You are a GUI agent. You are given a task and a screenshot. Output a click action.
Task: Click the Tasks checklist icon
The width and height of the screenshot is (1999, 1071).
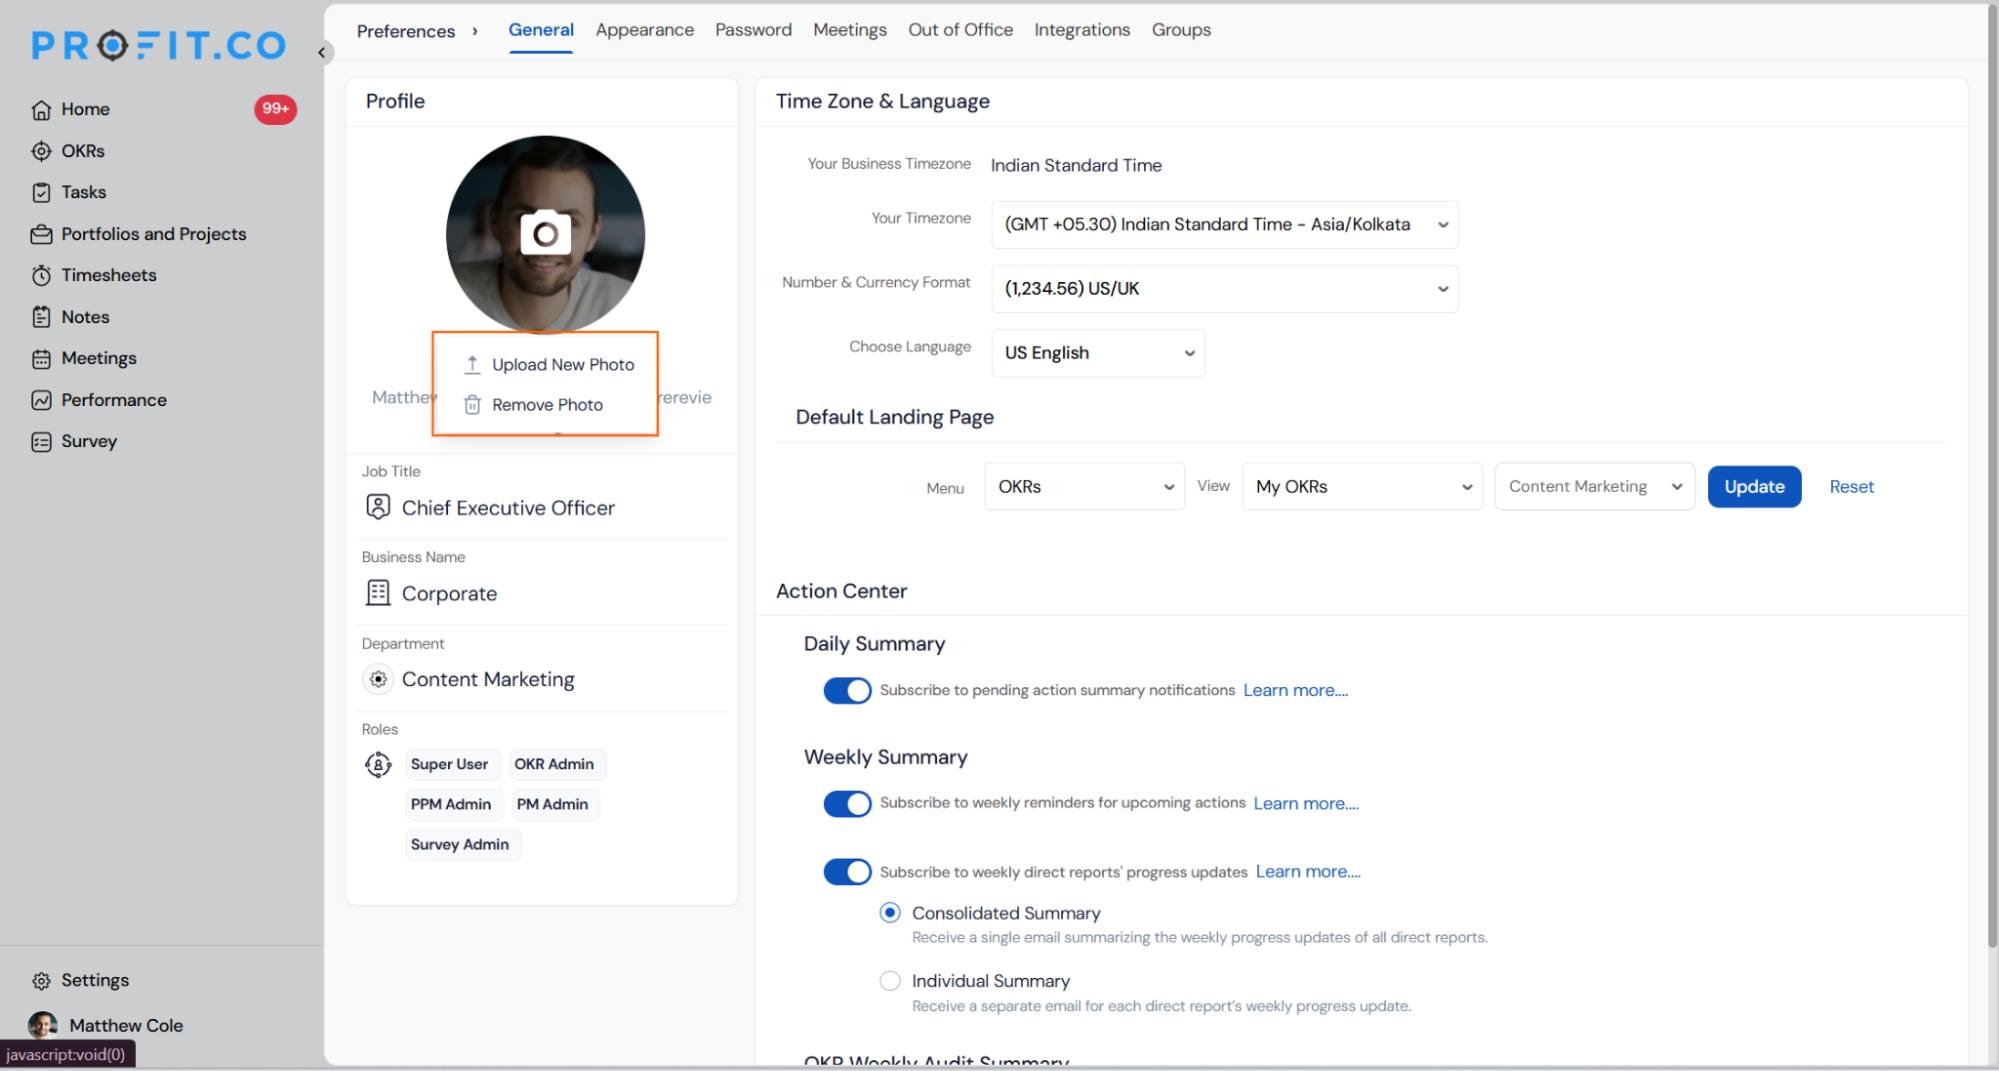pos(41,193)
